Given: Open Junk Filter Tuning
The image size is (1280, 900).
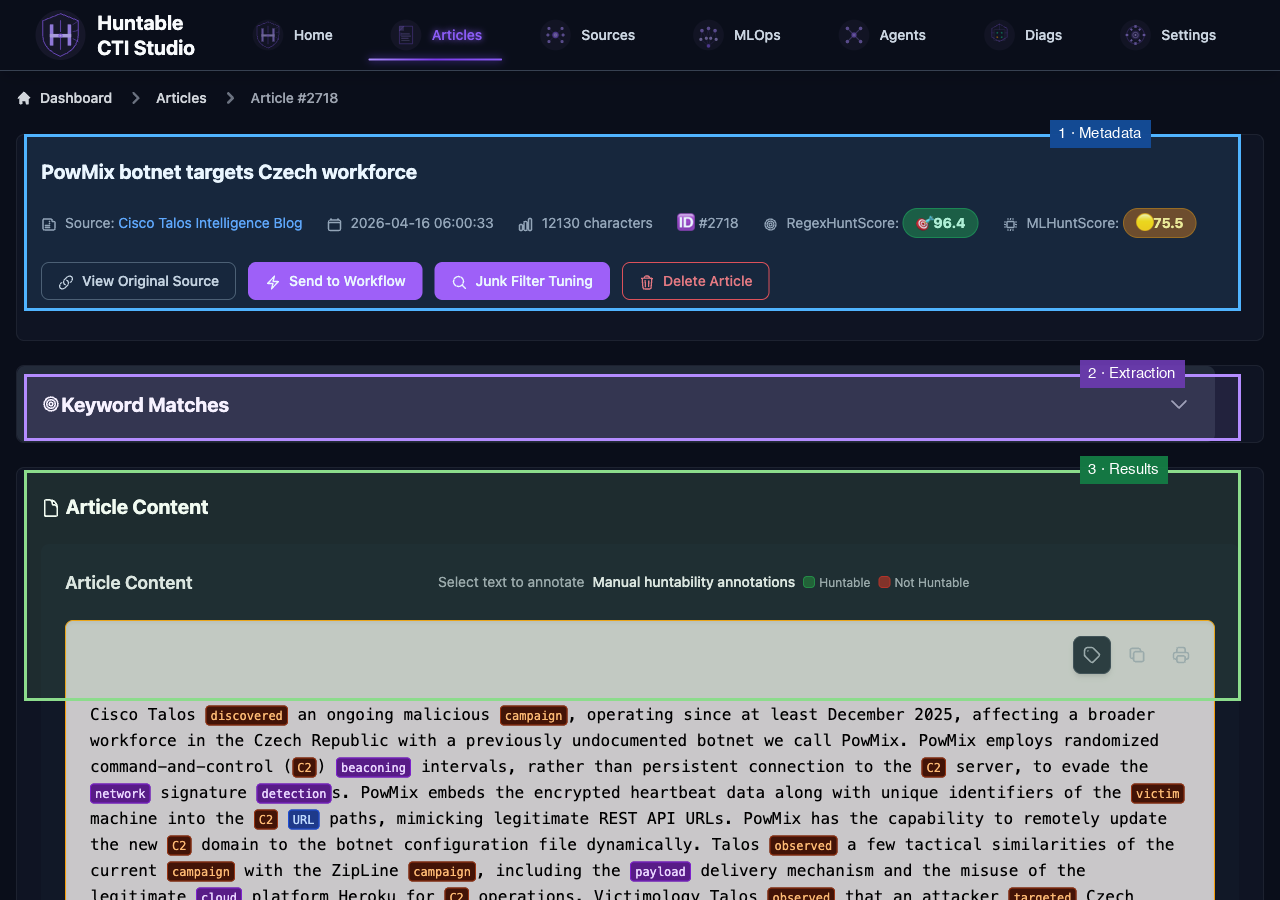Looking at the screenshot, I should [522, 281].
